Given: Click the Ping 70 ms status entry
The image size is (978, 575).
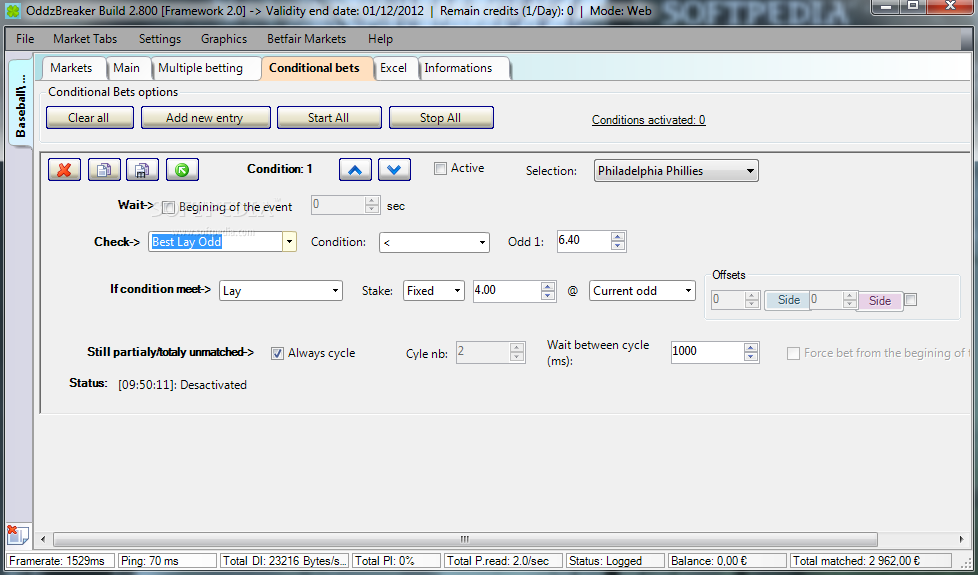Looking at the screenshot, I should pyautogui.click(x=167, y=561).
